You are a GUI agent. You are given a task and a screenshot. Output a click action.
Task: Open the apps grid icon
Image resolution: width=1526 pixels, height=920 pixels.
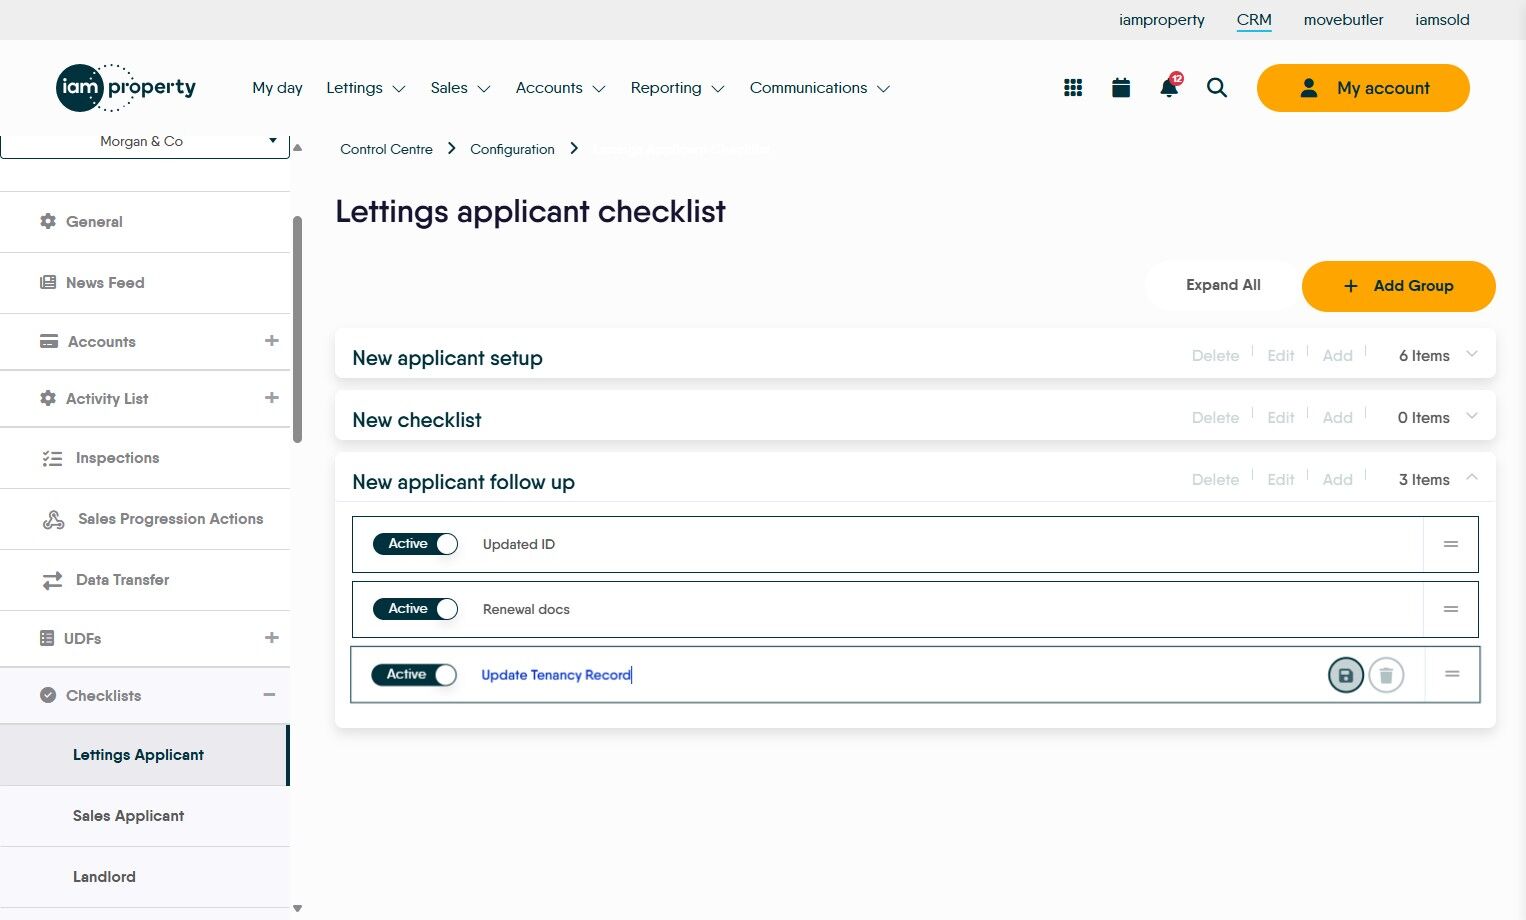1073,88
